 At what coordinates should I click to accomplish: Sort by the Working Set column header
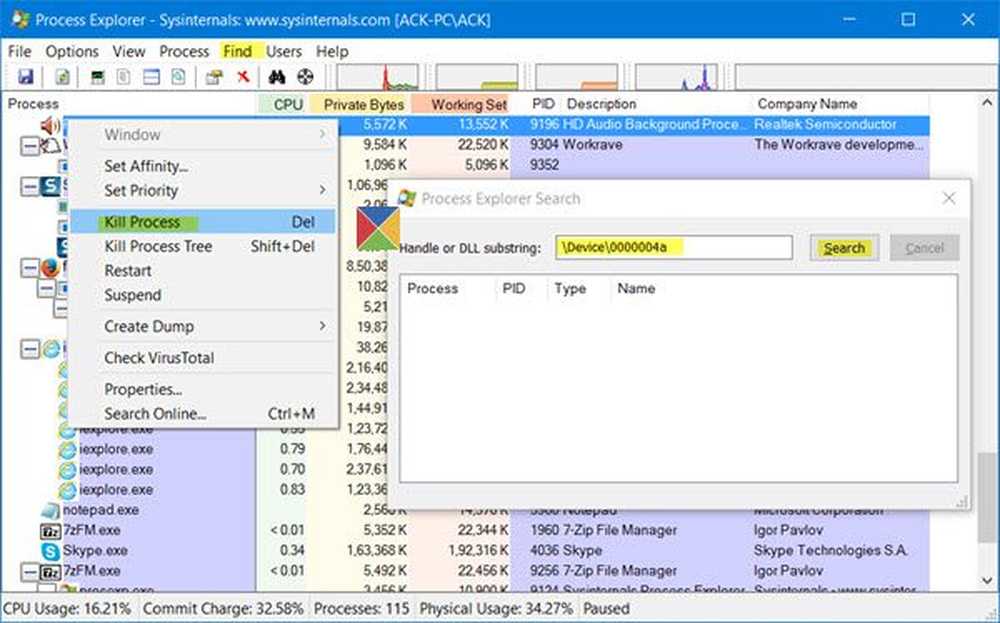click(x=462, y=104)
